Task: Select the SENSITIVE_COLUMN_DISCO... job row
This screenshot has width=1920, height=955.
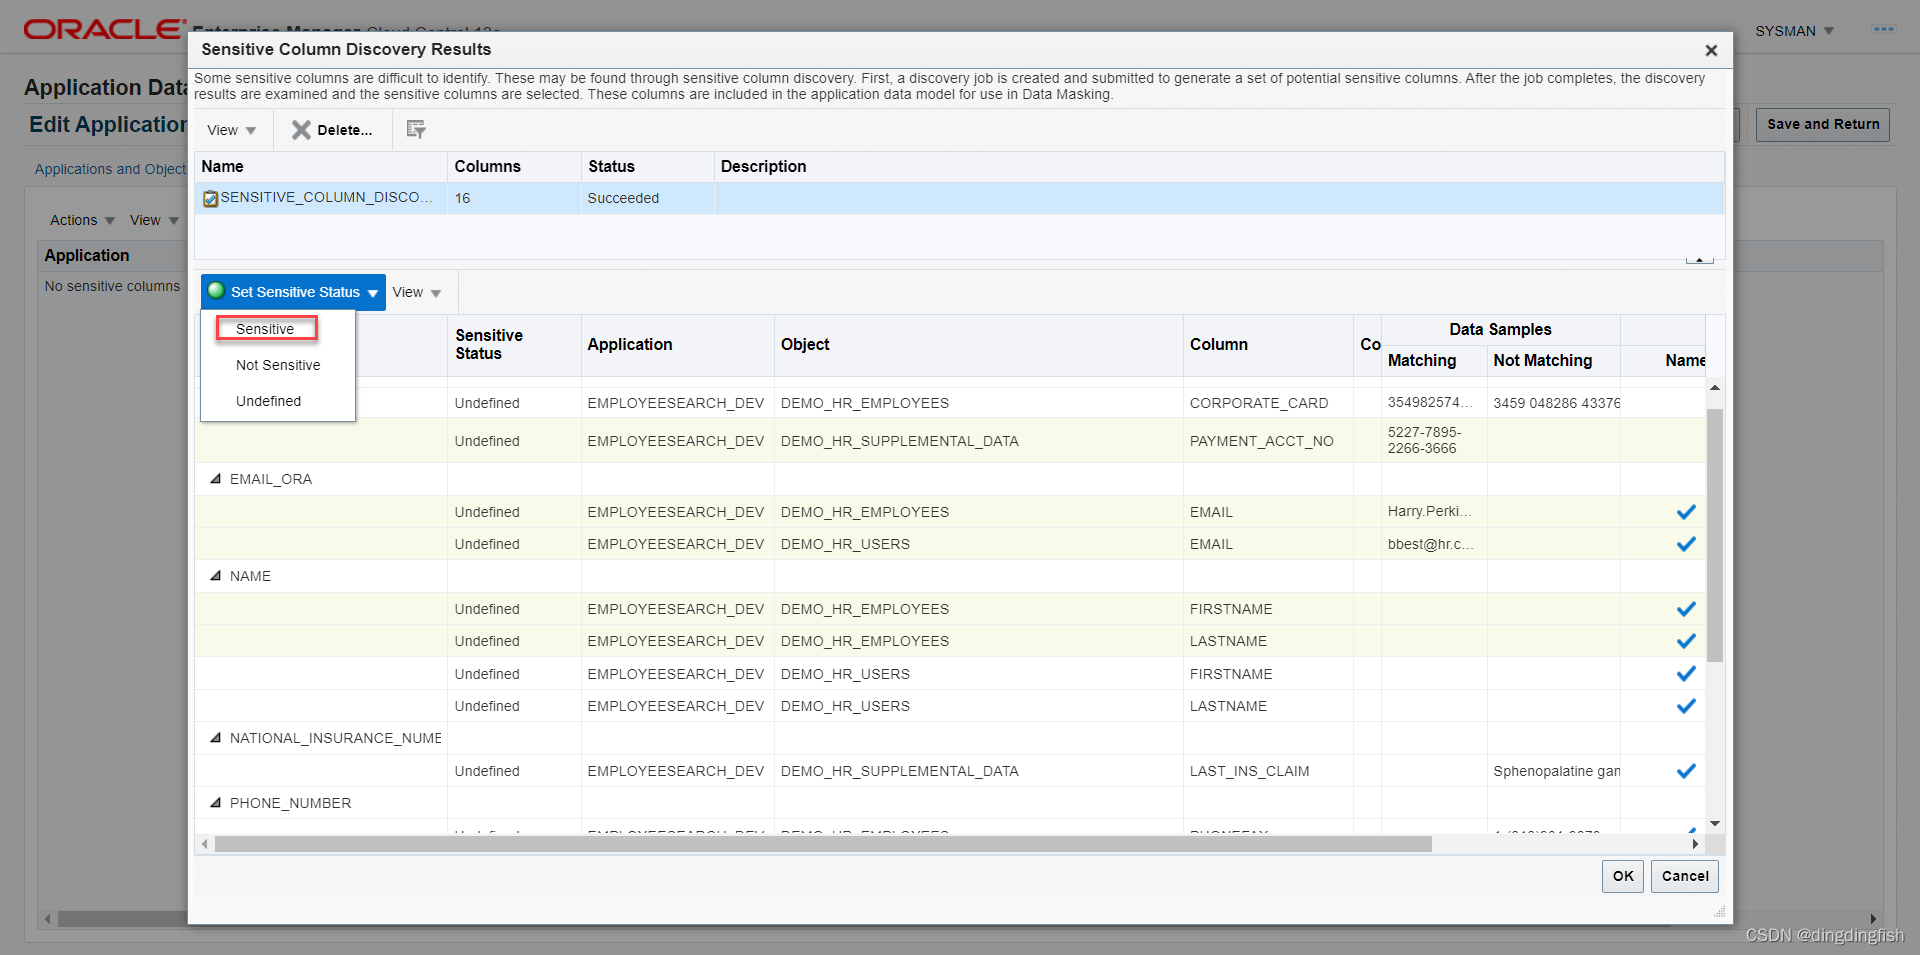Action: click(960, 198)
